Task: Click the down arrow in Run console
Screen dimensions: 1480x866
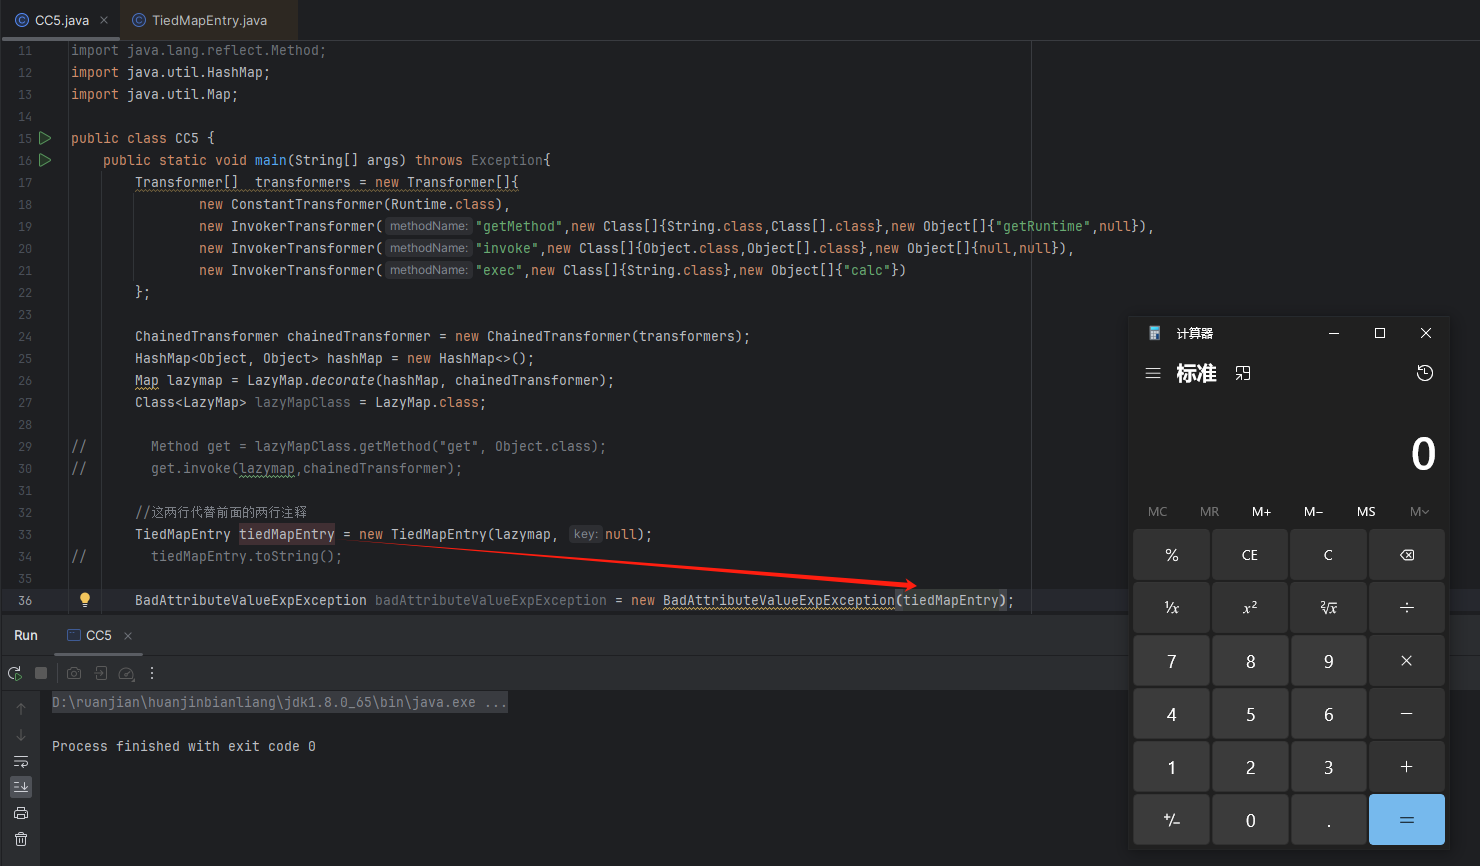Action: coord(21,735)
